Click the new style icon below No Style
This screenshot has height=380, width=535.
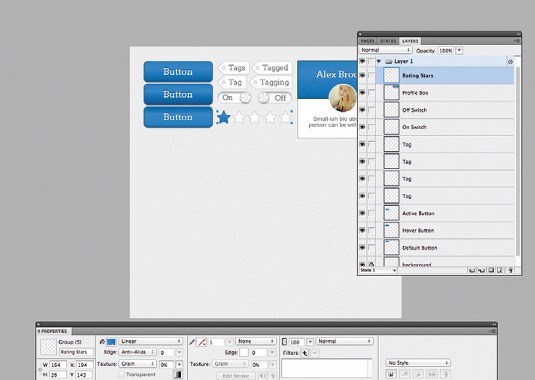click(391, 374)
